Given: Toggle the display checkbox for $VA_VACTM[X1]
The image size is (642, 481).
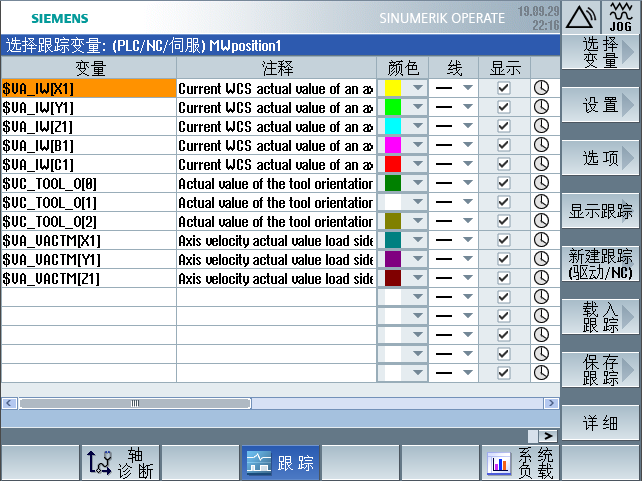Looking at the screenshot, I should click(x=504, y=239).
